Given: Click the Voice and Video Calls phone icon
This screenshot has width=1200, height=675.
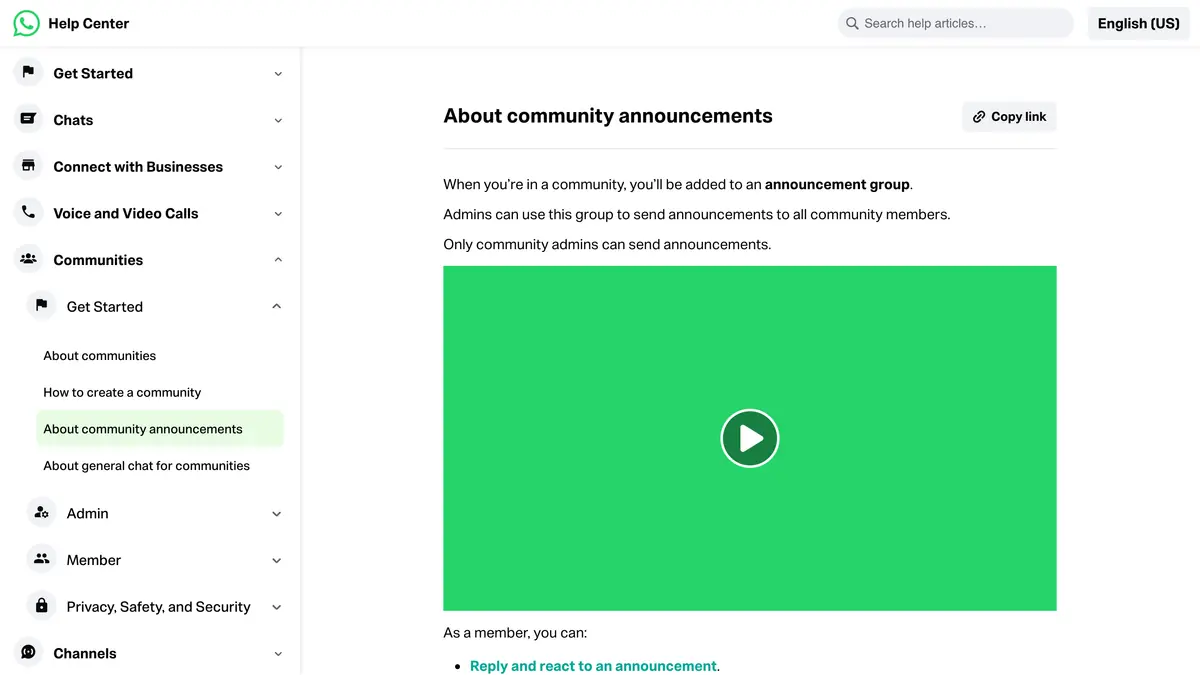Looking at the screenshot, I should pos(28,212).
